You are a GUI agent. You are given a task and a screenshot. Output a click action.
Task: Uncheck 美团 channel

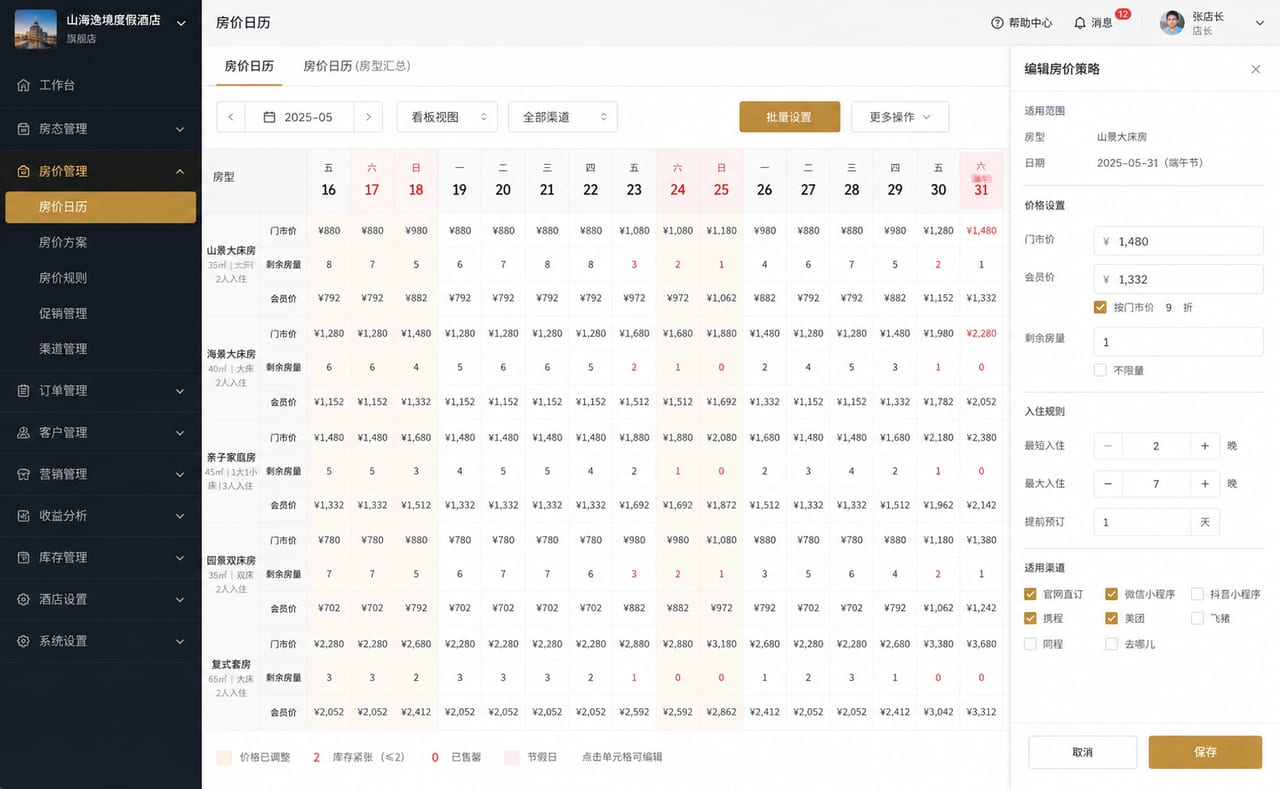(x=1111, y=619)
